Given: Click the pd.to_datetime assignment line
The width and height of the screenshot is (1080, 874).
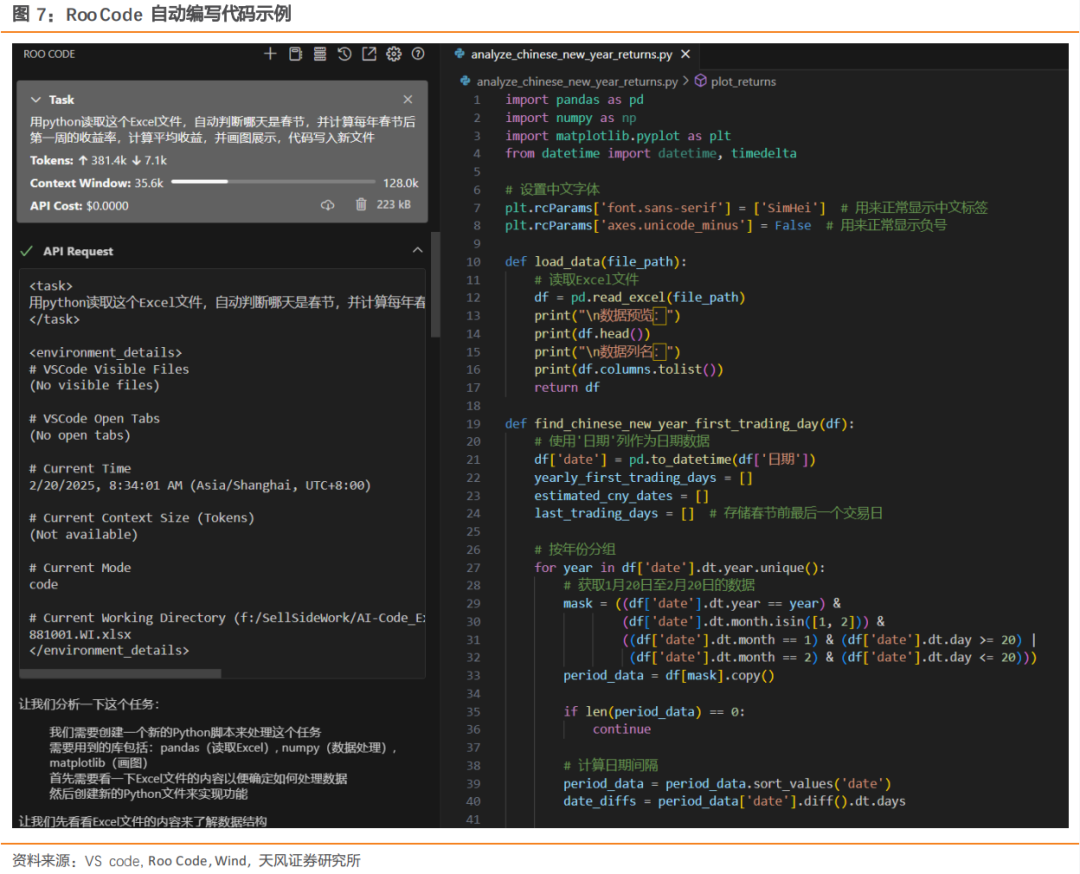Looking at the screenshot, I should [675, 459].
